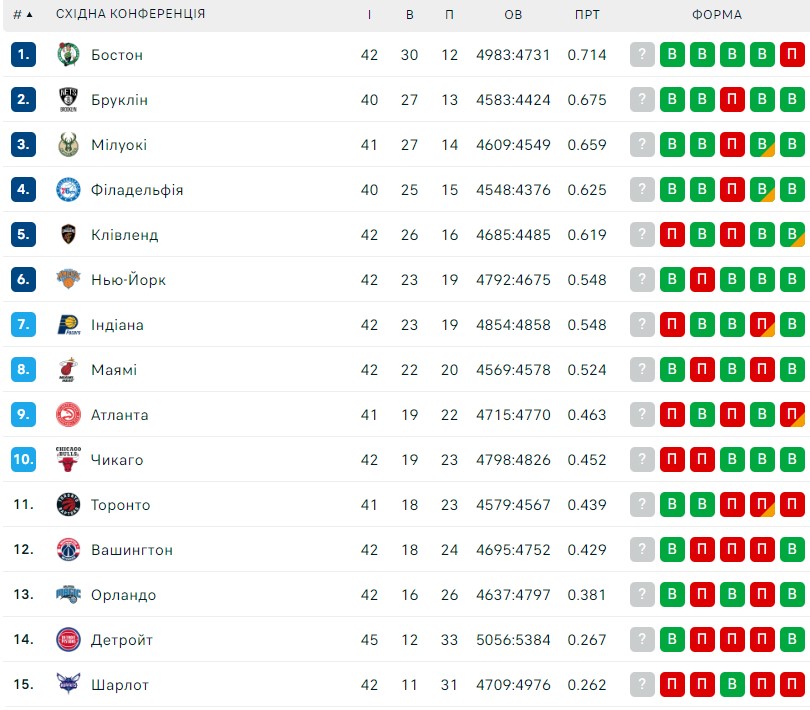Sort table by the # rank column
810x710 pixels.
[x=23, y=14]
